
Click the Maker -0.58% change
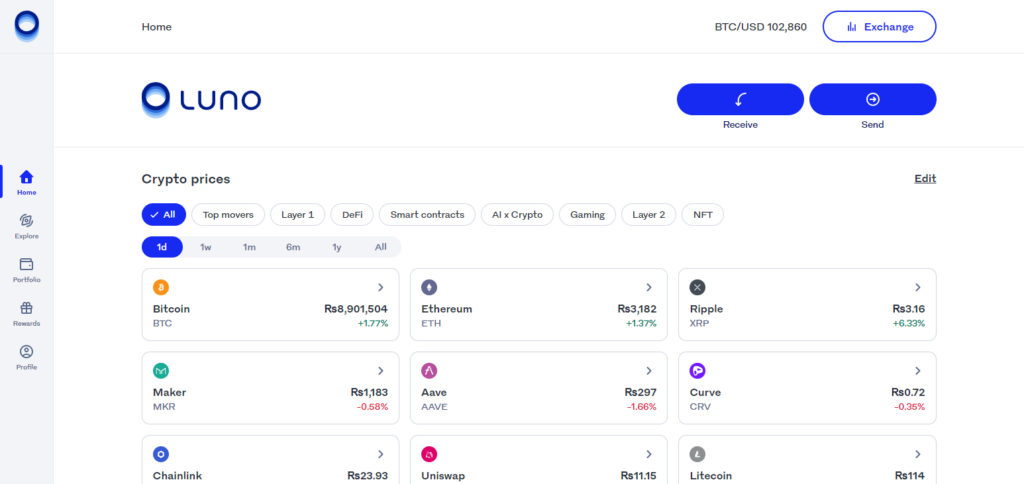(372, 407)
